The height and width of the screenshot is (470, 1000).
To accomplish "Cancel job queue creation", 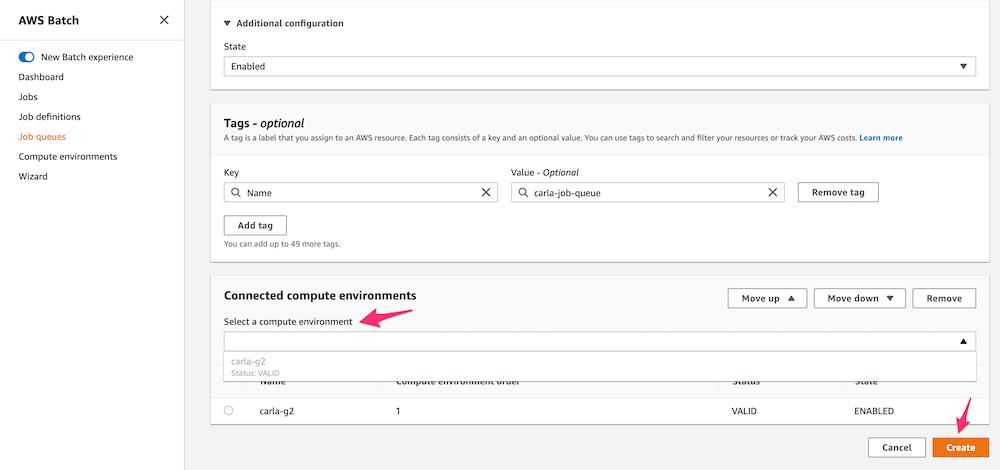I will 897,448.
